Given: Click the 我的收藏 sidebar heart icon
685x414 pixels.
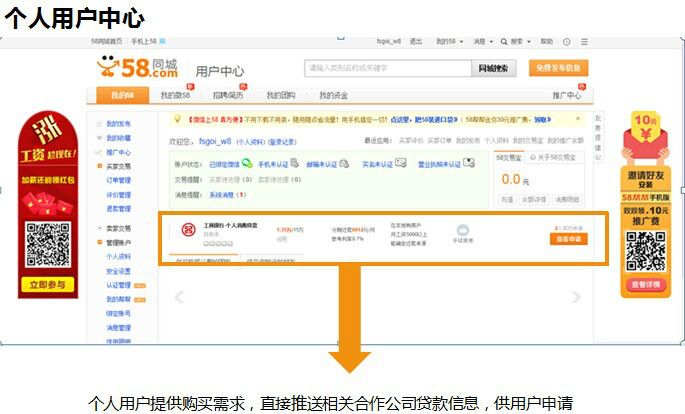Looking at the screenshot, I should click(x=99, y=138).
